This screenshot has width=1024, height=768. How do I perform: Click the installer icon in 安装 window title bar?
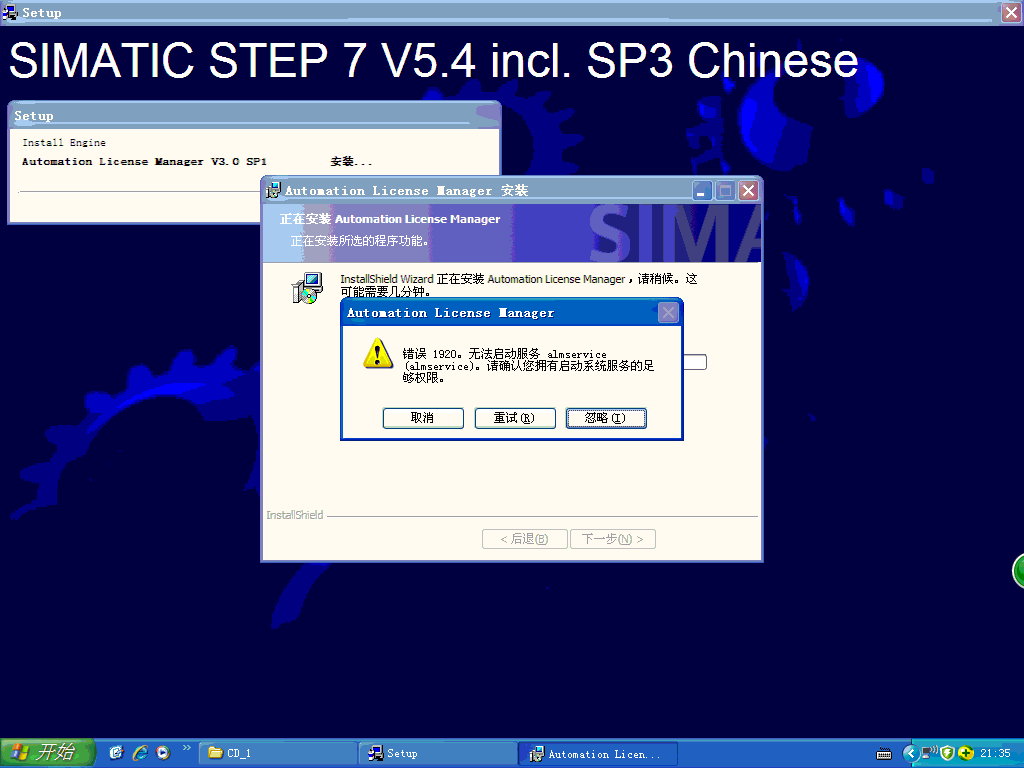(274, 191)
